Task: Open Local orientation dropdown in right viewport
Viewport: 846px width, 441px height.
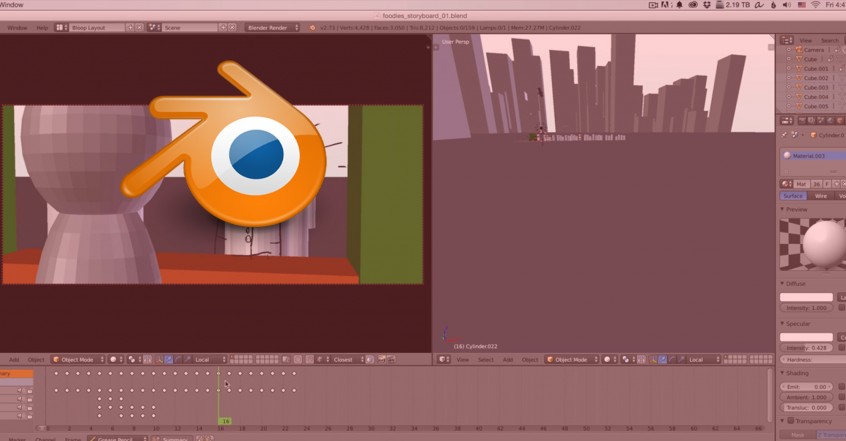Action: pyautogui.click(x=707, y=359)
